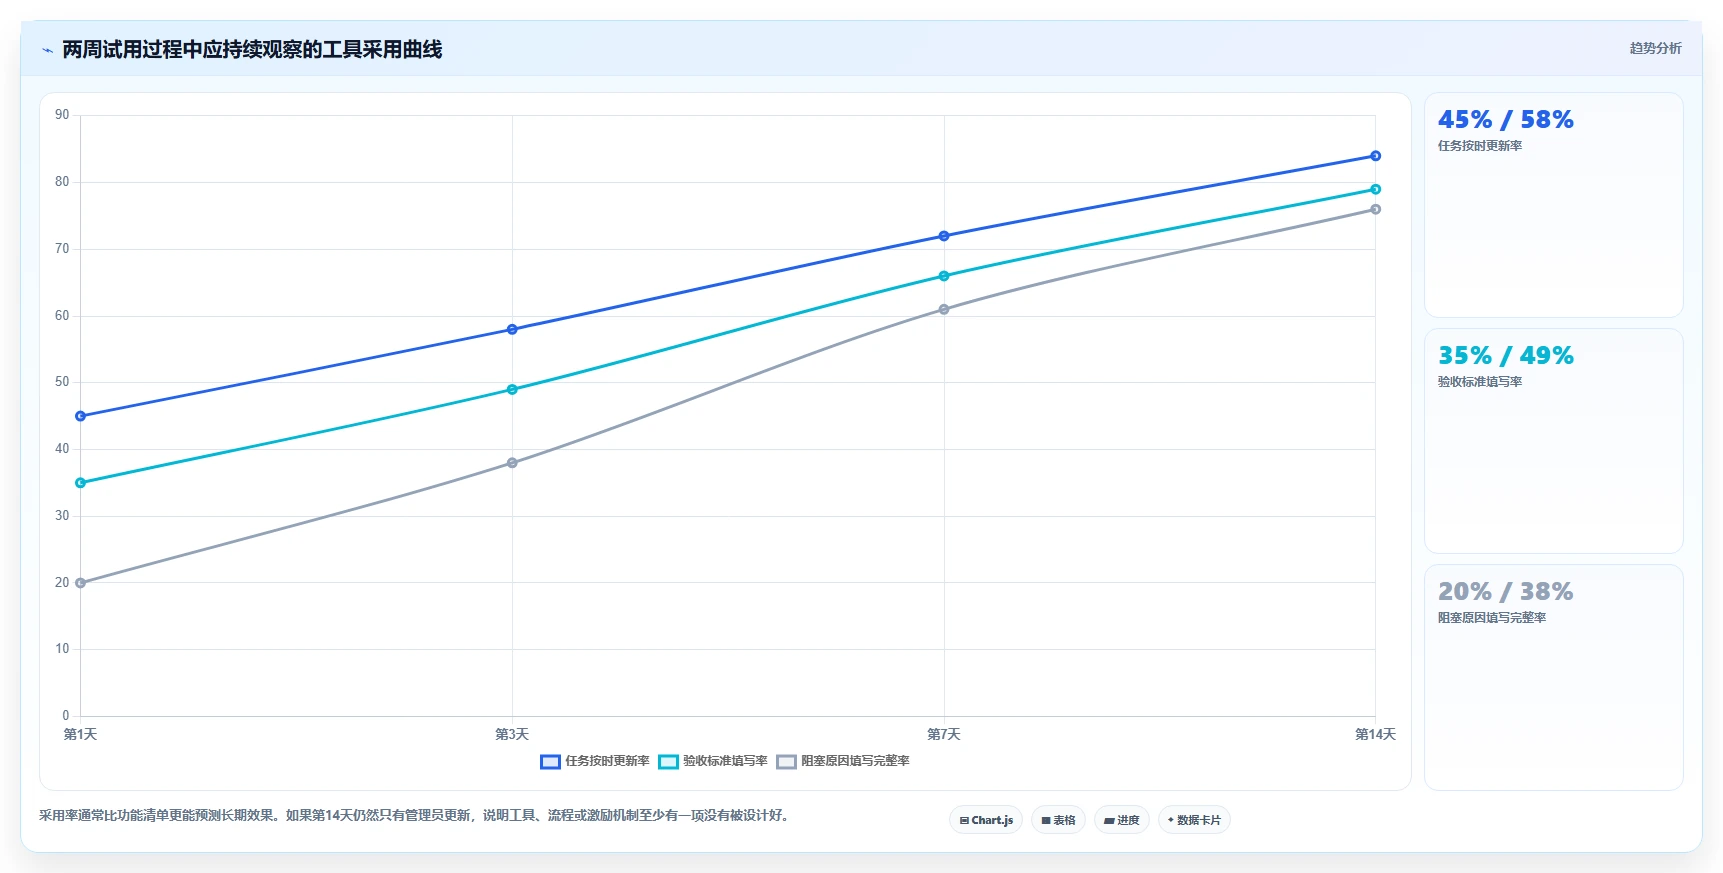The height and width of the screenshot is (873, 1723).
Task: Click the 第14天 x-axis label
Action: pos(1375,734)
